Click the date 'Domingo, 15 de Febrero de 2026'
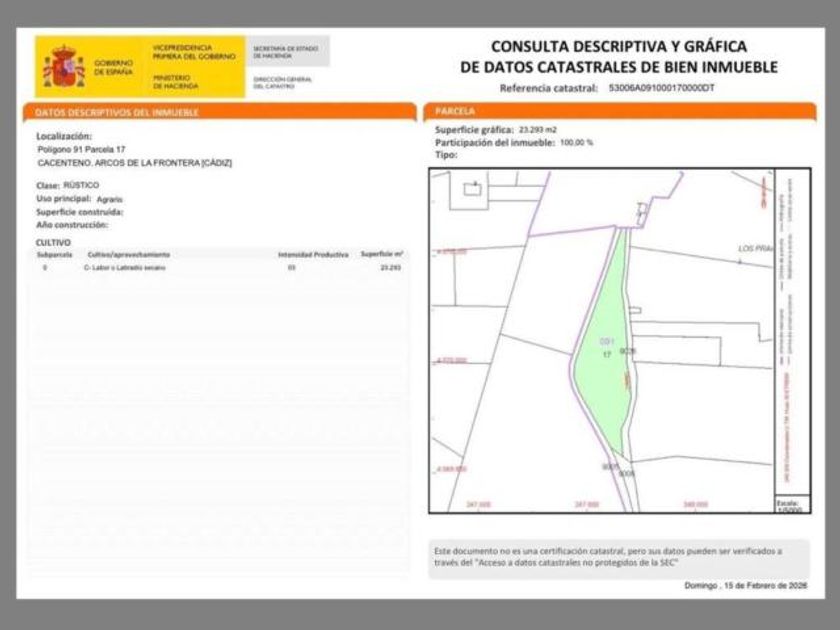This screenshot has height=630, width=840. point(746,586)
